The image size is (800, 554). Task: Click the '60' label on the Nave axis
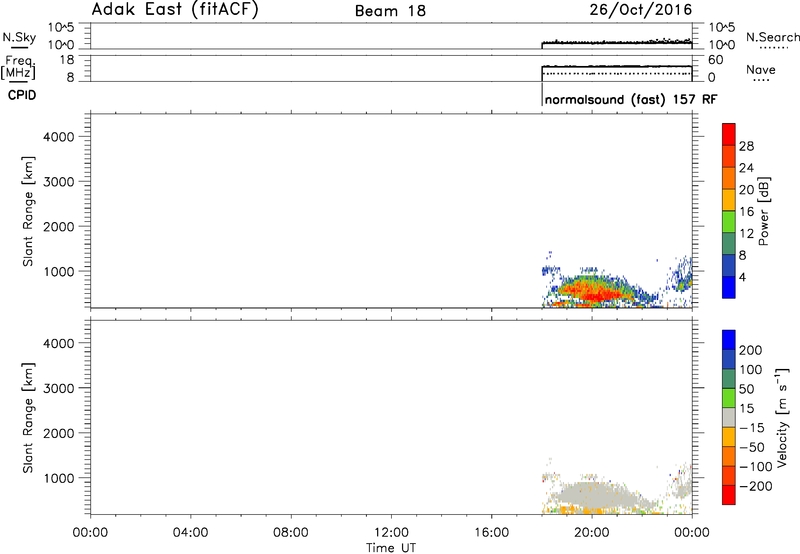[x=716, y=60]
